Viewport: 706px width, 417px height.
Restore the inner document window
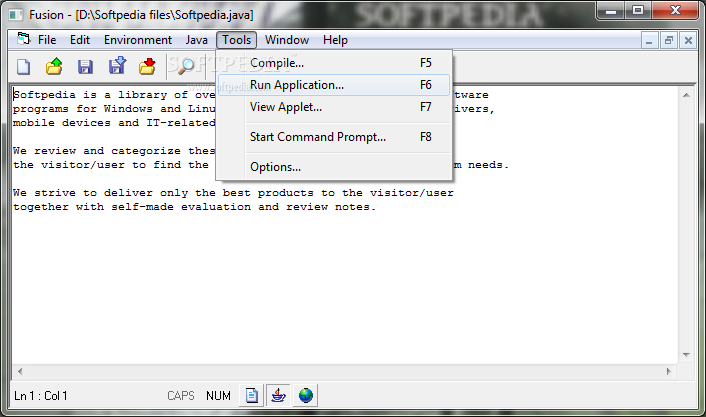click(x=669, y=41)
